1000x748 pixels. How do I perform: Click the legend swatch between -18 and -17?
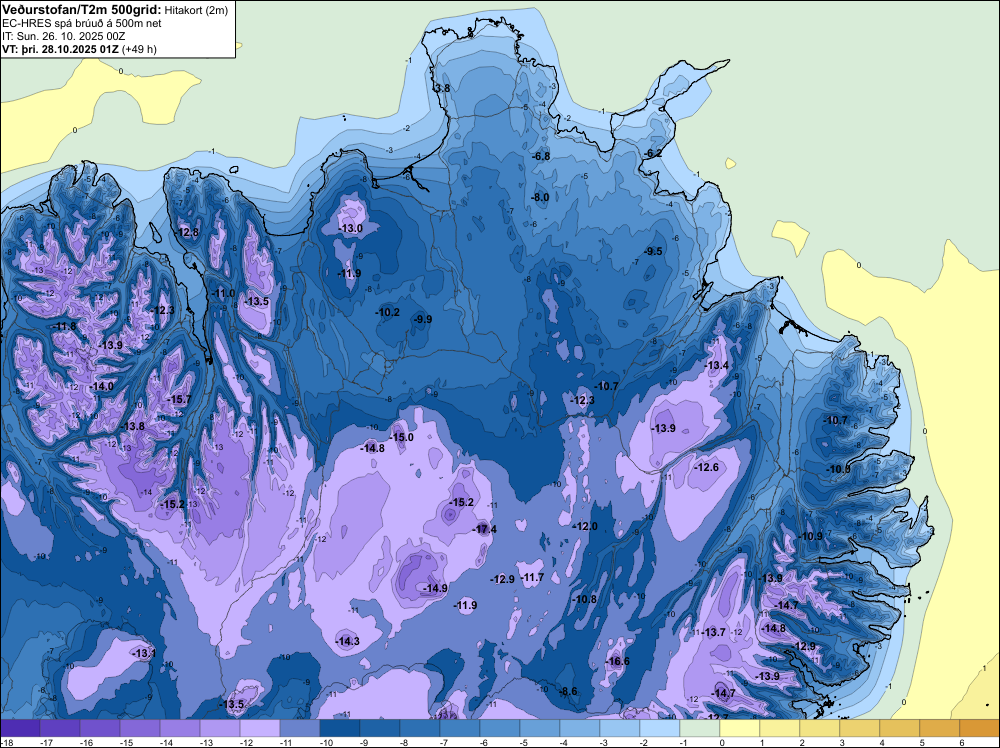20,728
